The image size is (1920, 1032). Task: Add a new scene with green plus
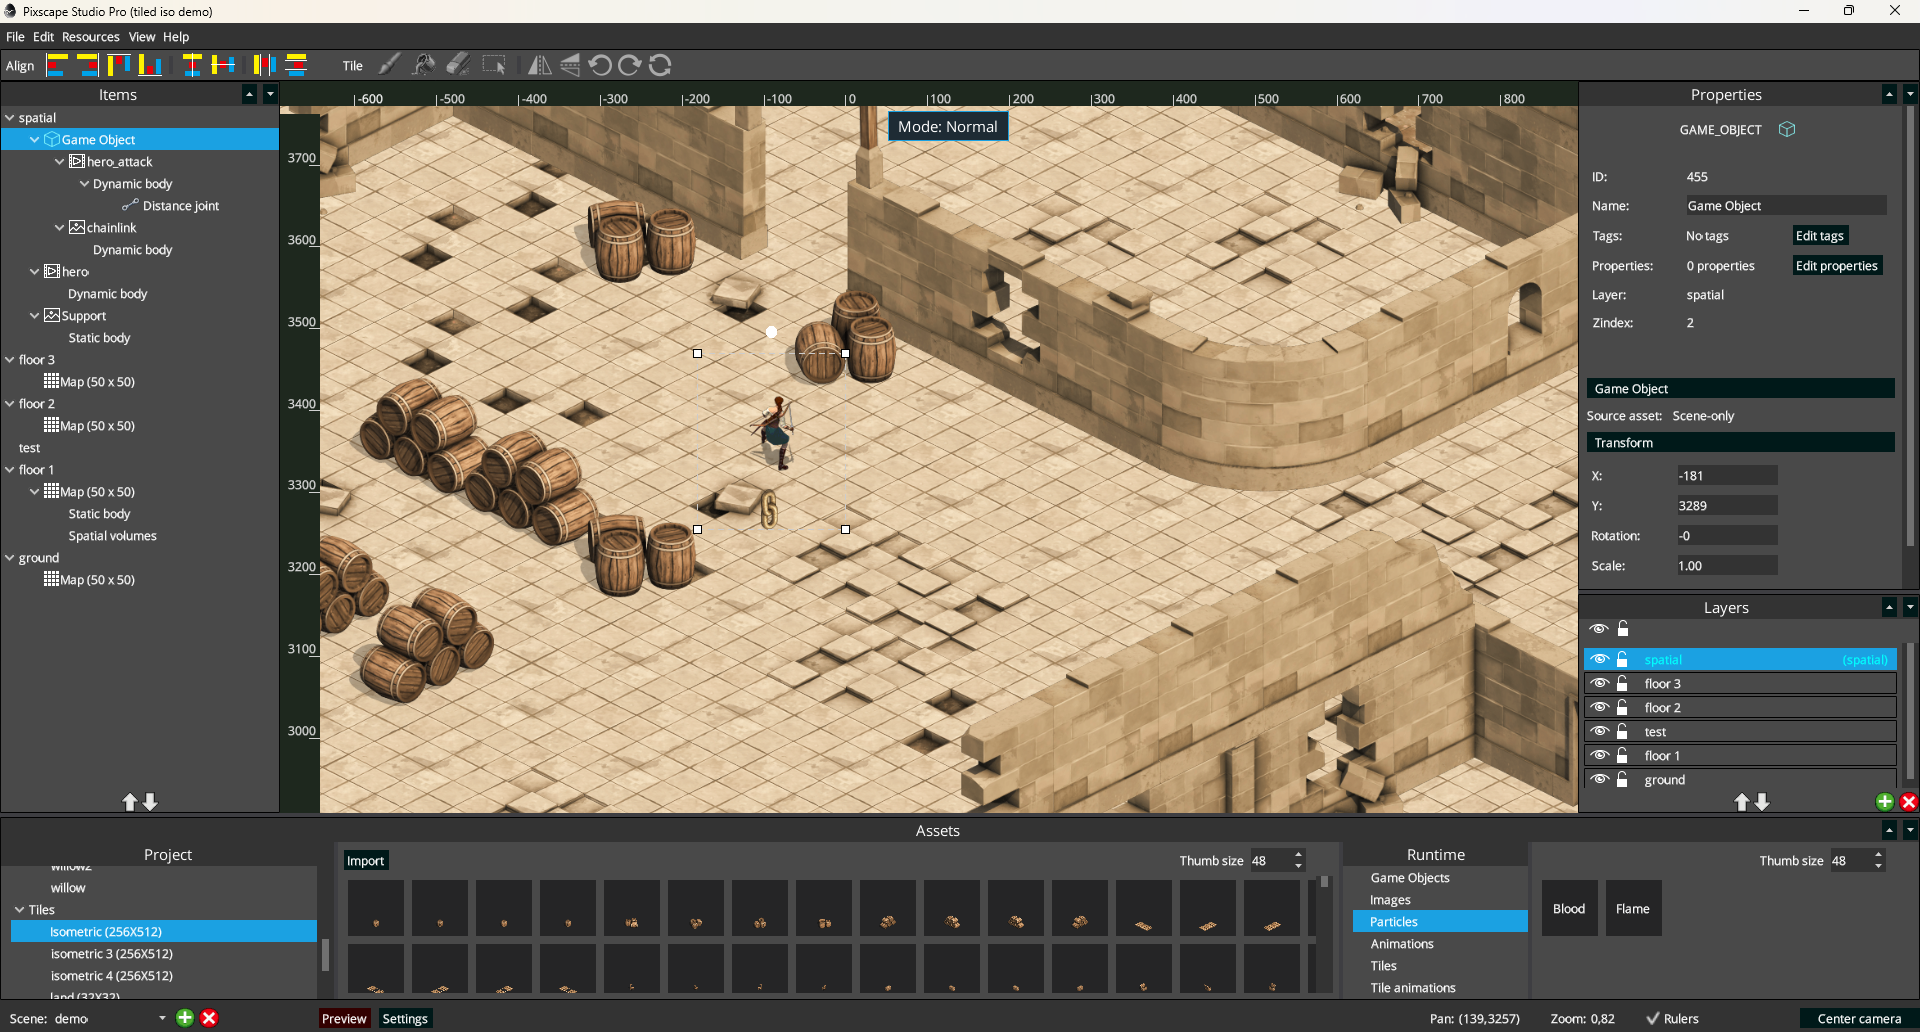pyautogui.click(x=185, y=1018)
